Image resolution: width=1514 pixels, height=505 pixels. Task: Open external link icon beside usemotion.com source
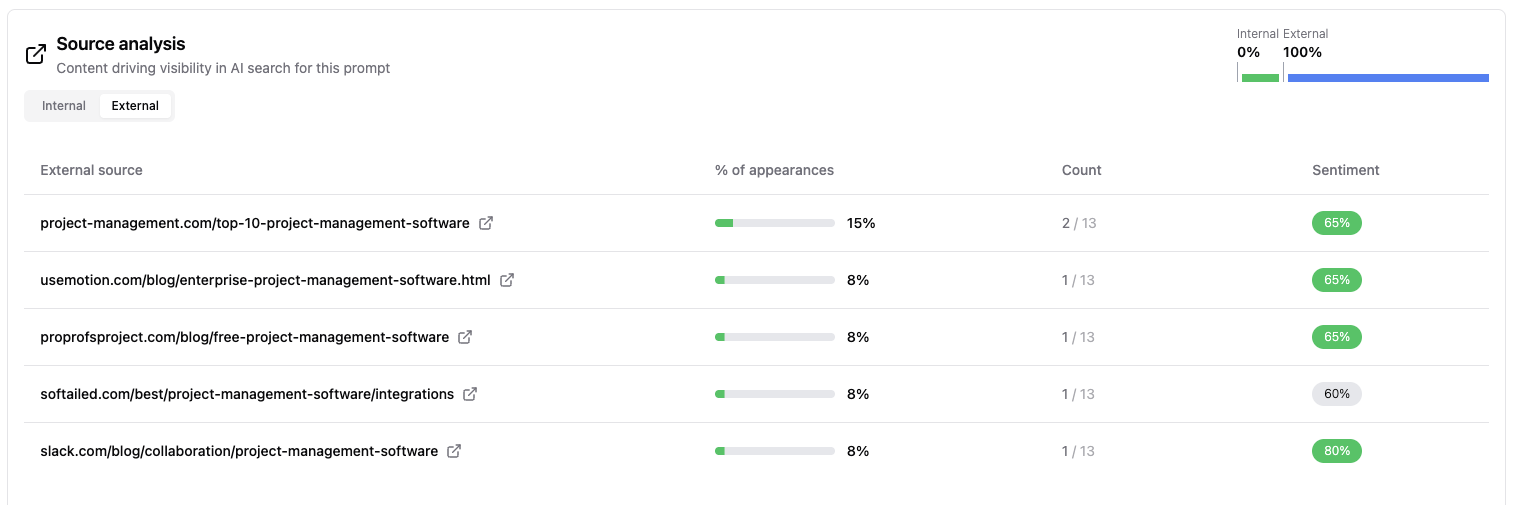click(x=507, y=280)
